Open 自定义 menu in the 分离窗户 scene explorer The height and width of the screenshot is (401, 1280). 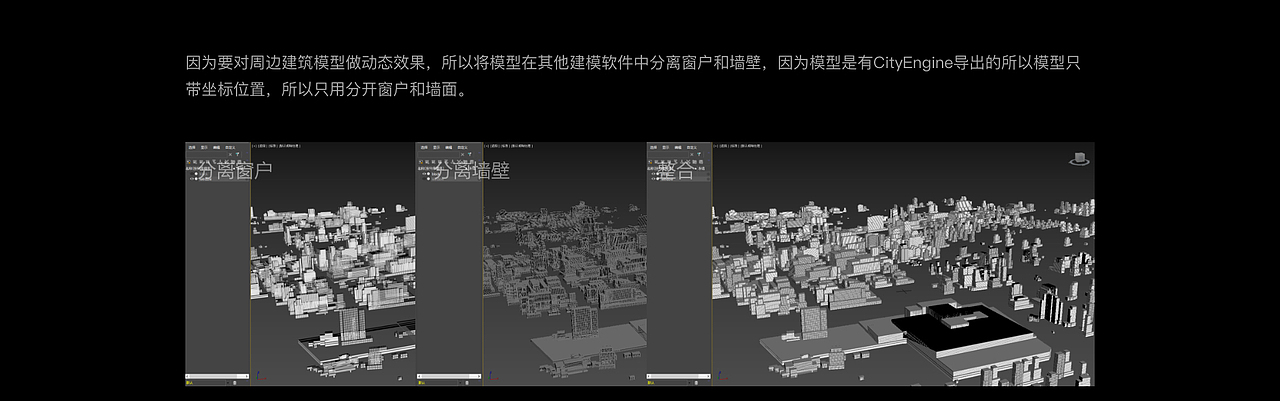pyautogui.click(x=230, y=147)
